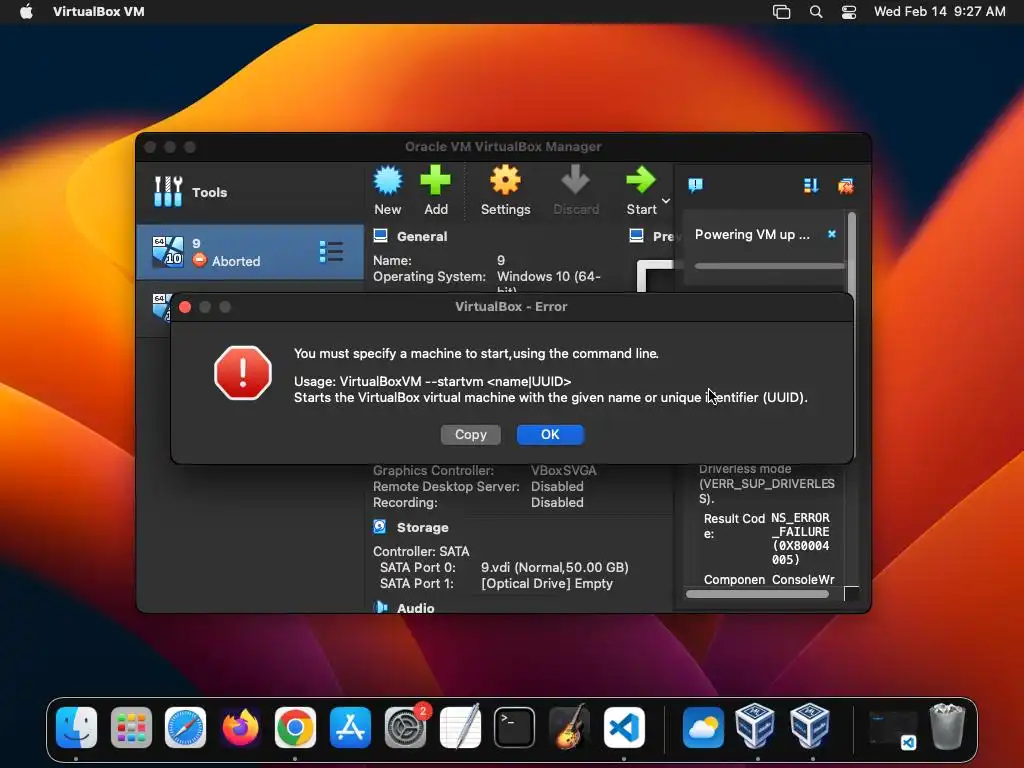Click the date and time in menu bar
This screenshot has height=768, width=1024.
point(940,12)
